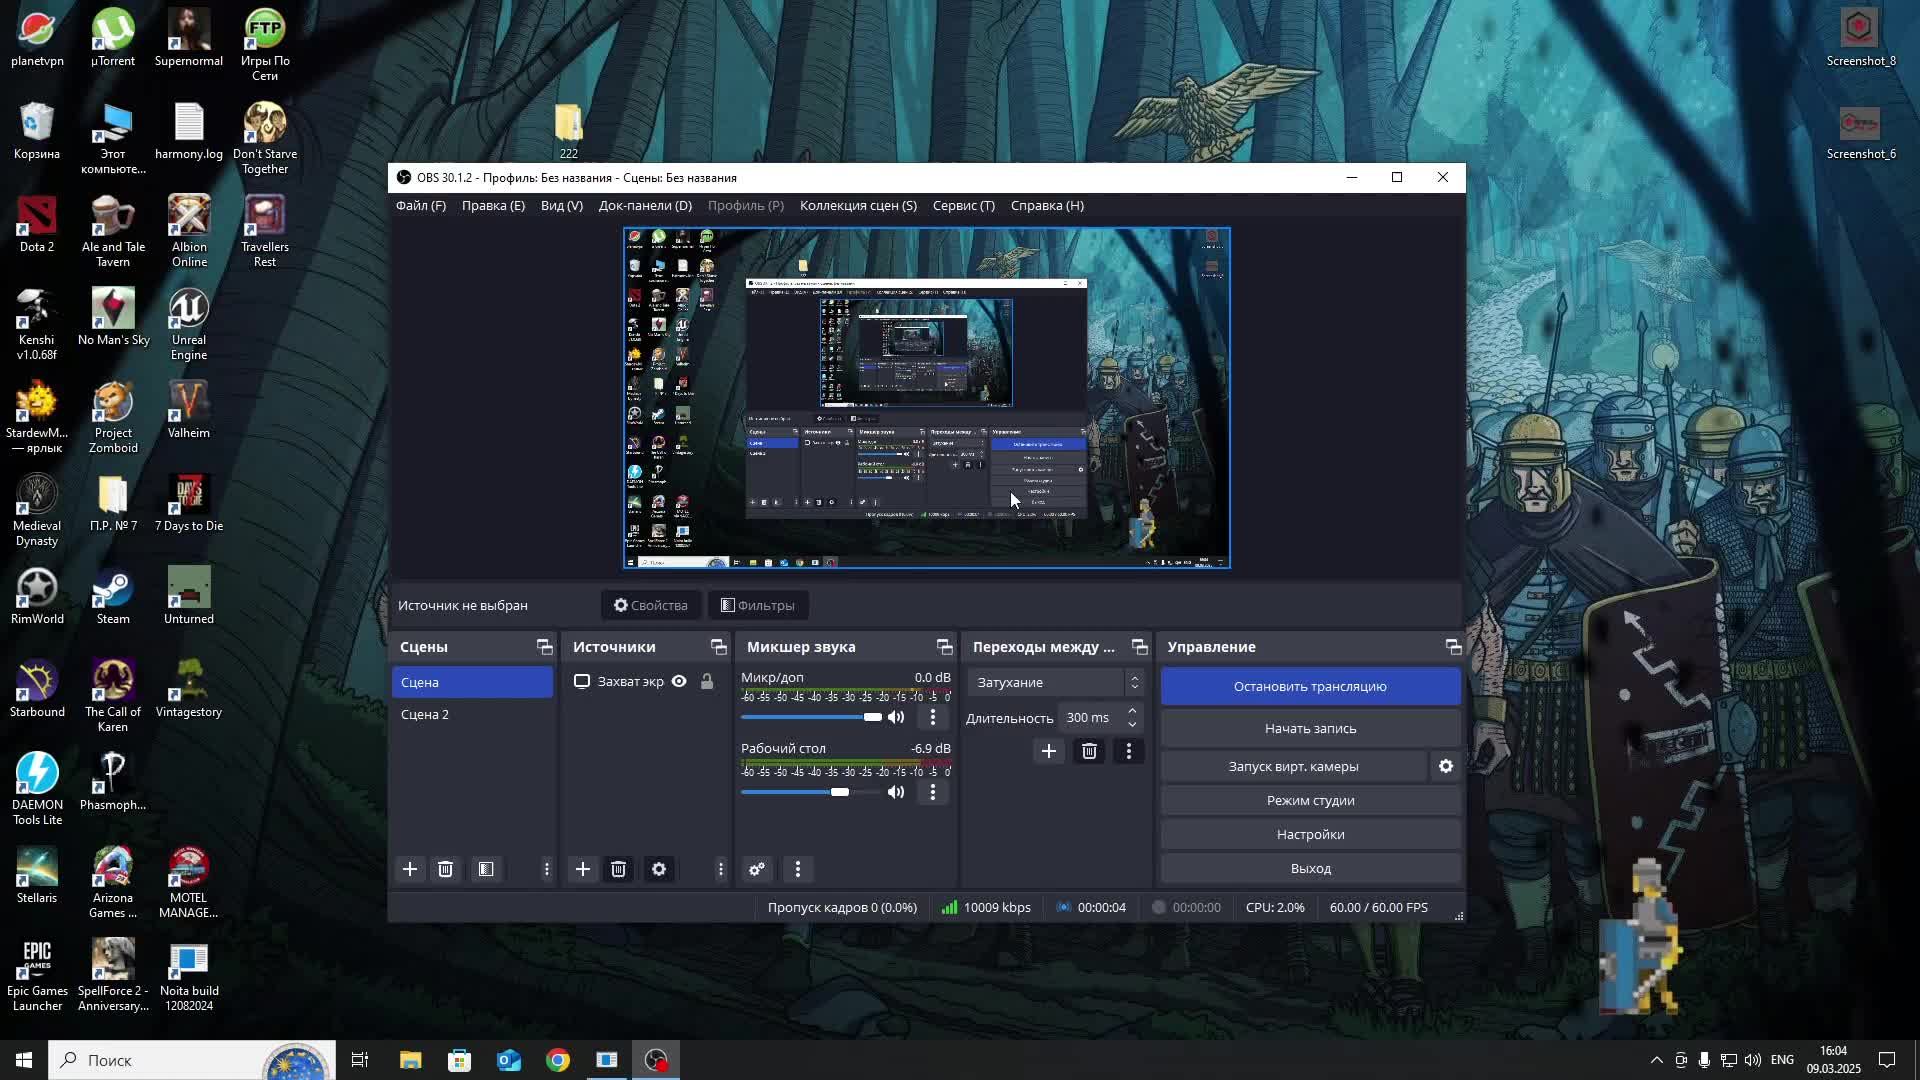Adjust Рабочий стол volume slider

coord(840,792)
